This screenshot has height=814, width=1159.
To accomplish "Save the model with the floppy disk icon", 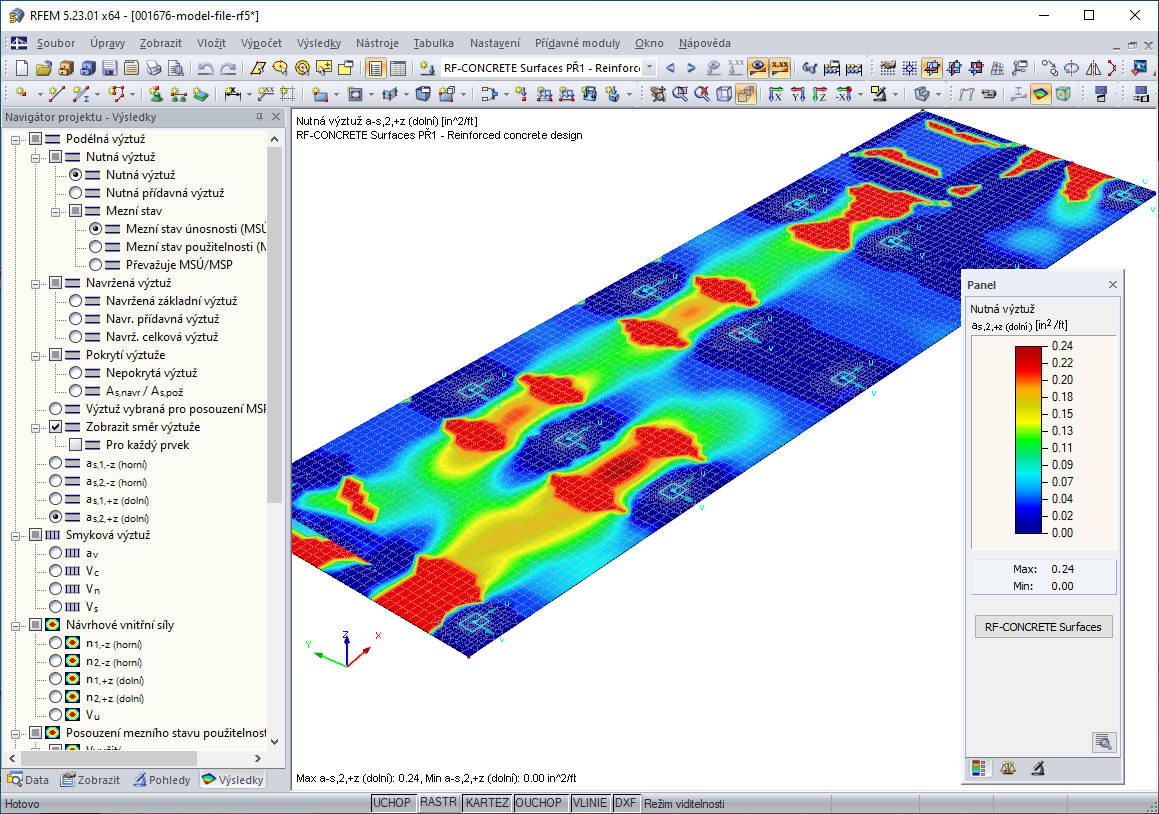I will pos(109,69).
